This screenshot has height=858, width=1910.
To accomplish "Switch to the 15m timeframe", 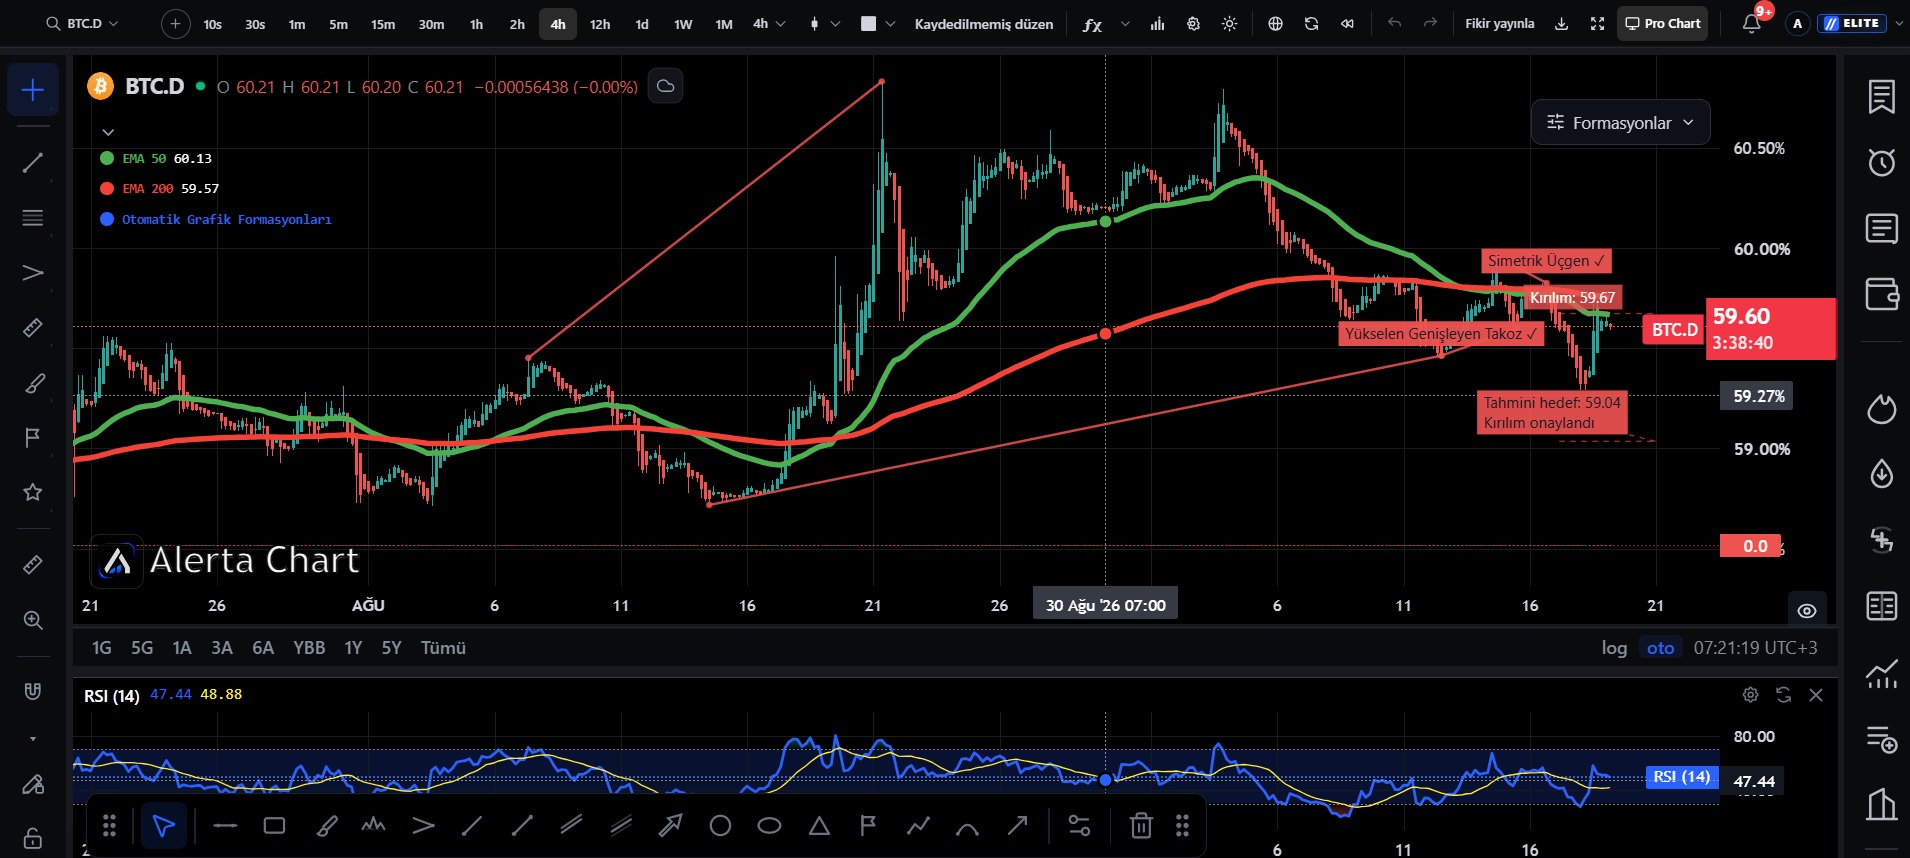I will (x=383, y=24).
